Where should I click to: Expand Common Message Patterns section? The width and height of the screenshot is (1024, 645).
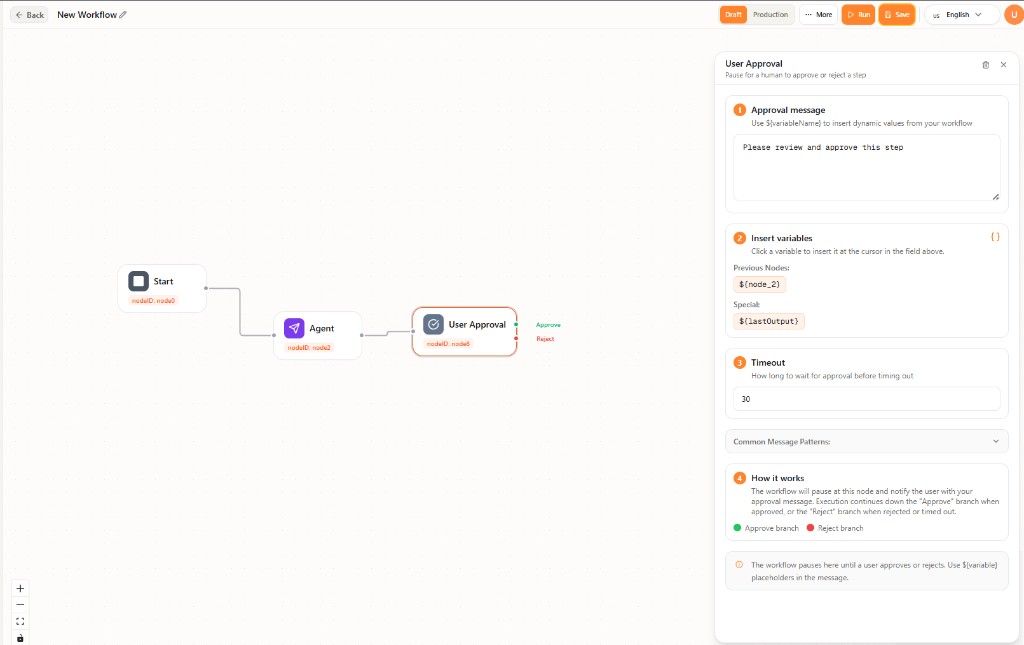point(866,441)
